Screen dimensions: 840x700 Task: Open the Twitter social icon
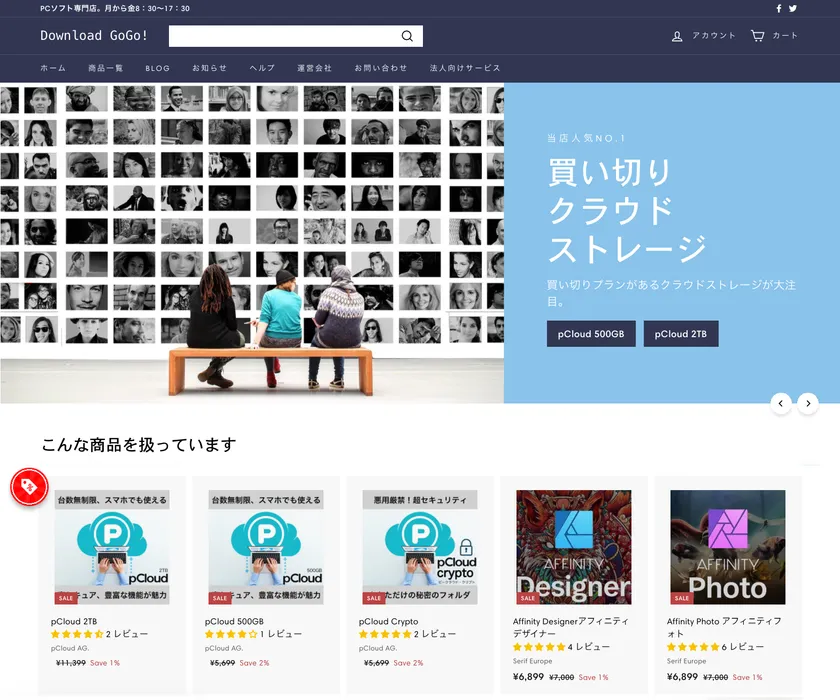coord(793,8)
